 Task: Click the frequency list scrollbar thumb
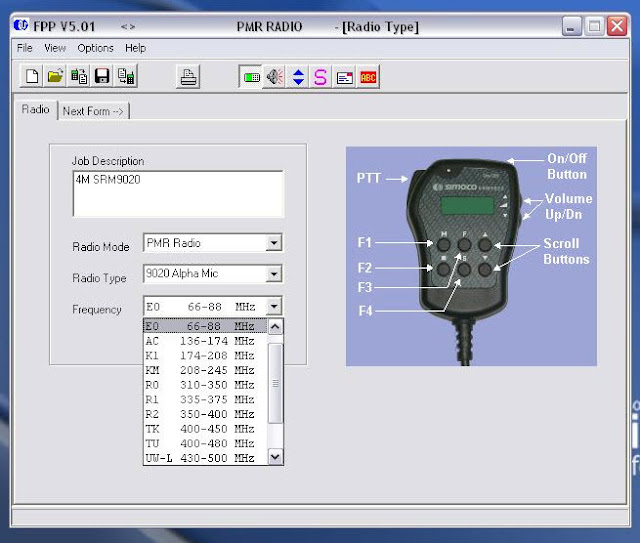275,383
